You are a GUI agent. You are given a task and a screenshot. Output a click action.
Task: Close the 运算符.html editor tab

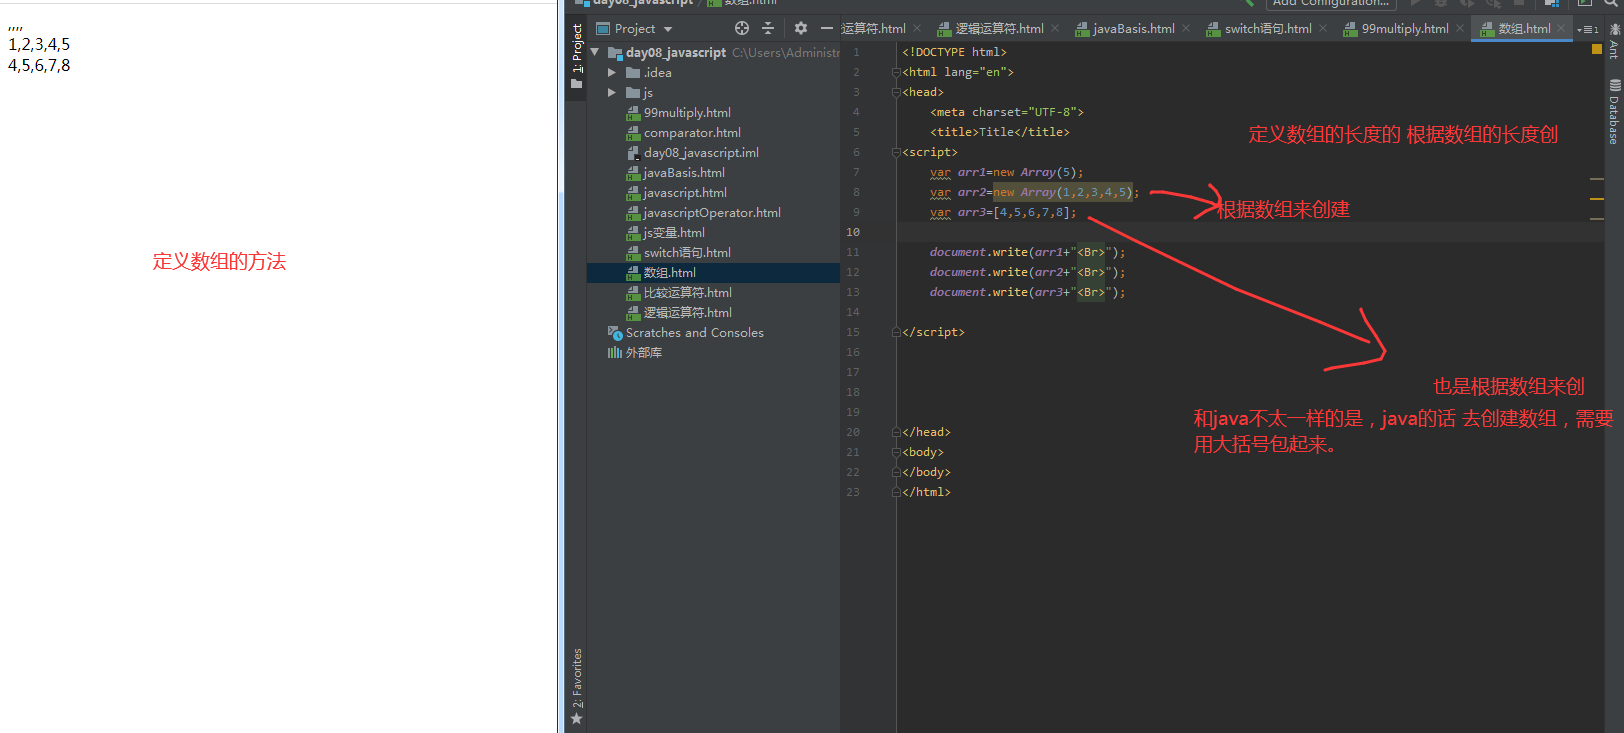pos(917,29)
